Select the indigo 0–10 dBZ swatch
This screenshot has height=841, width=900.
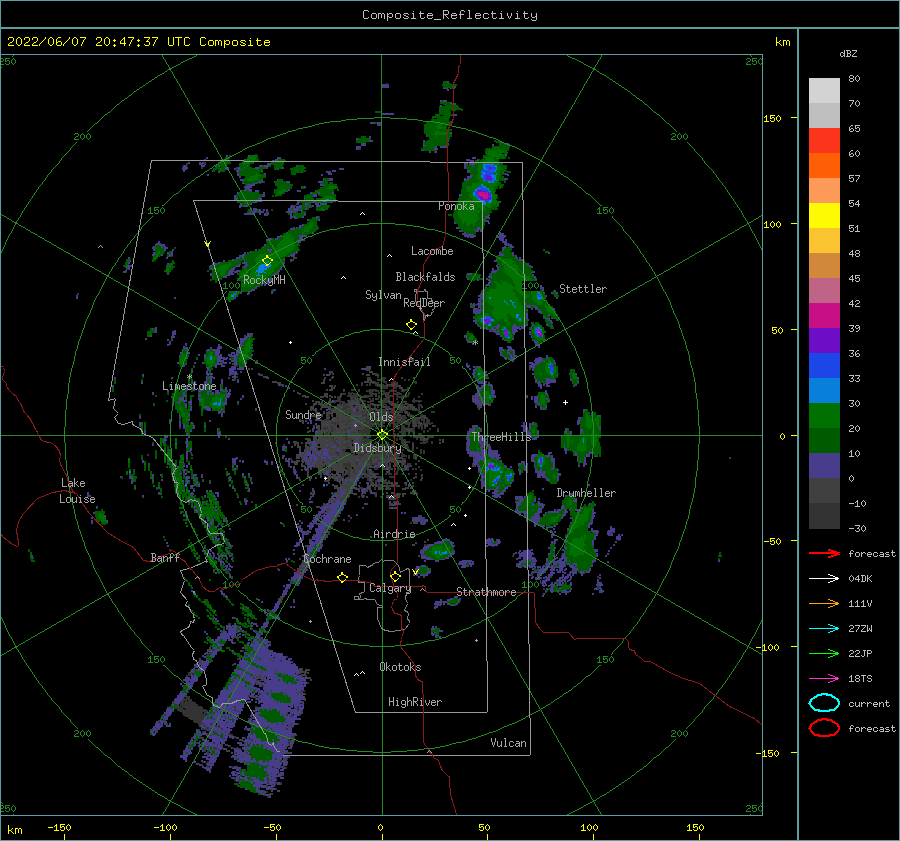point(824,465)
